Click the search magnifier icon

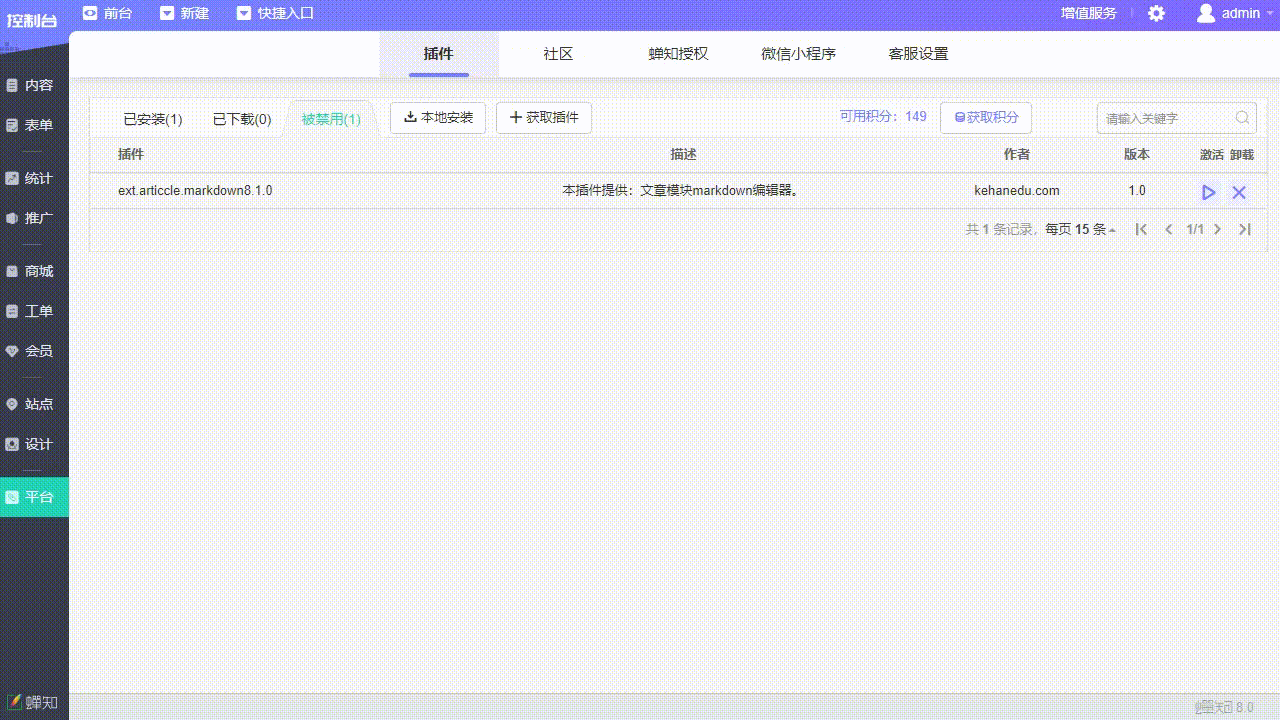point(1242,118)
